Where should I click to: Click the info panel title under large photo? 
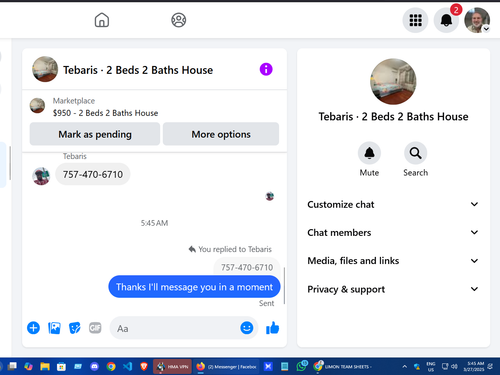(393, 117)
